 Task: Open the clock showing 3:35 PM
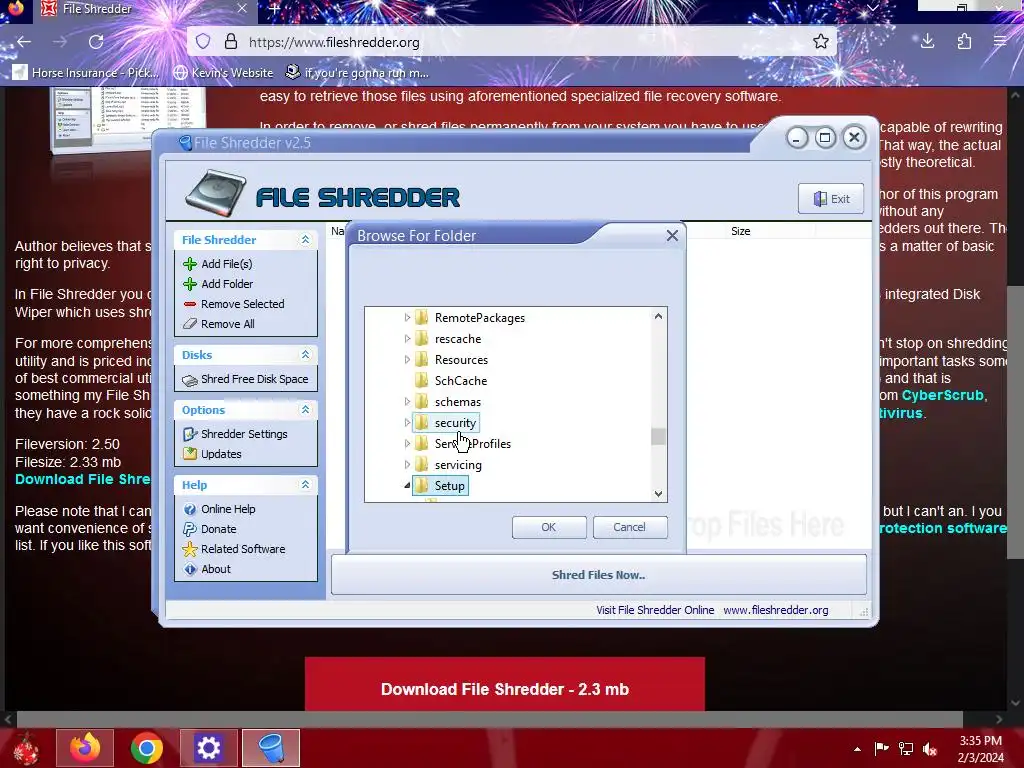[980, 749]
